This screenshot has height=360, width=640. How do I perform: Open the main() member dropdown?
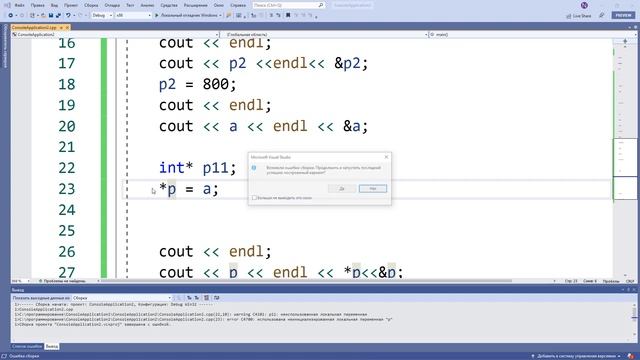pos(532,35)
